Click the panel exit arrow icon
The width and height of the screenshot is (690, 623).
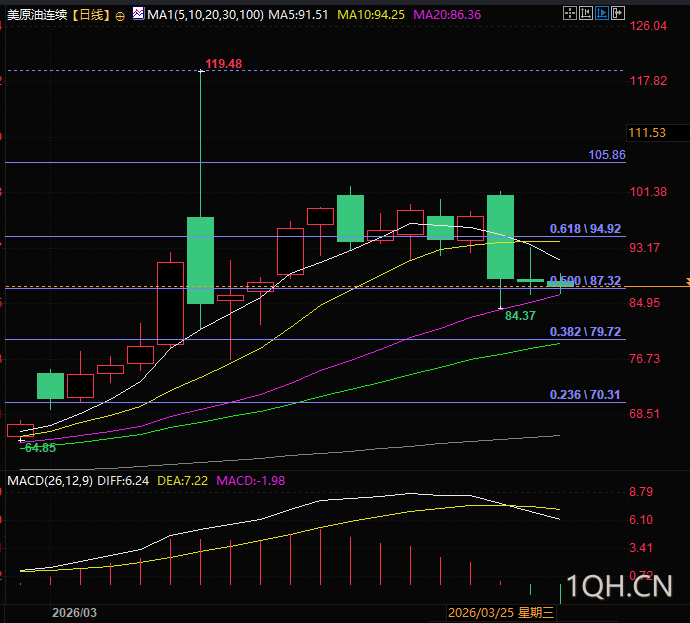coord(618,14)
